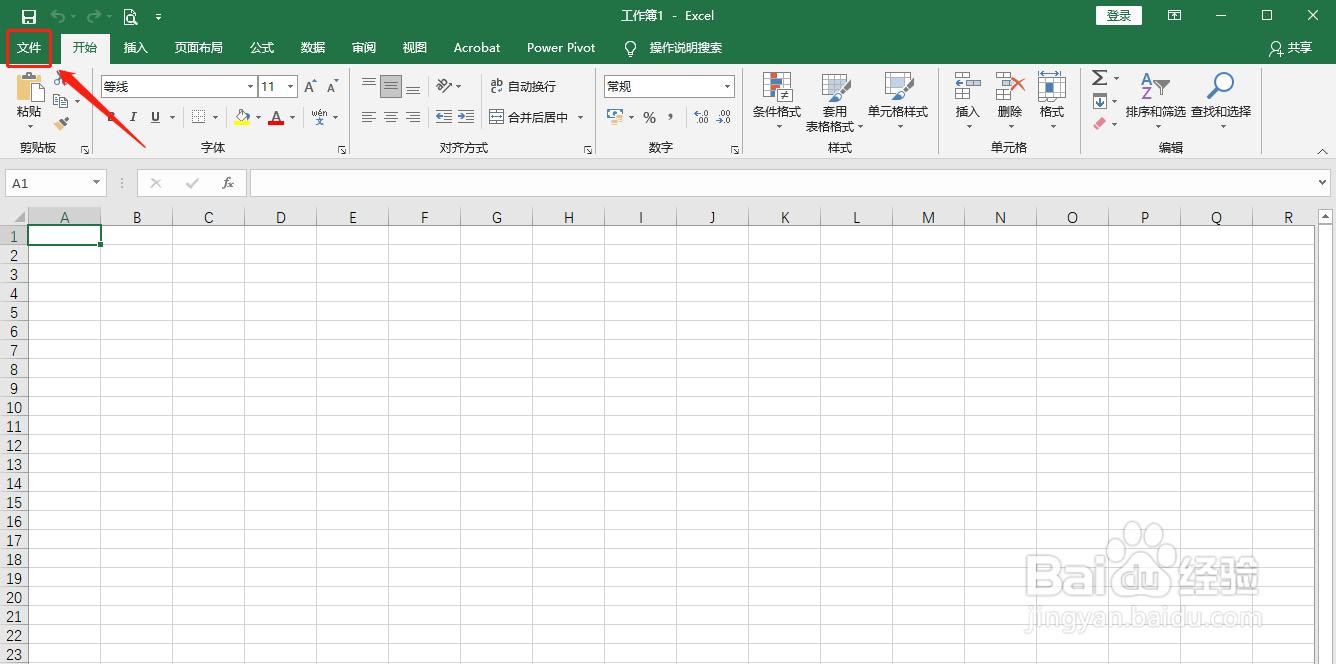Toggle Bold formatting
Image resolution: width=1336 pixels, height=664 pixels.
(111, 117)
